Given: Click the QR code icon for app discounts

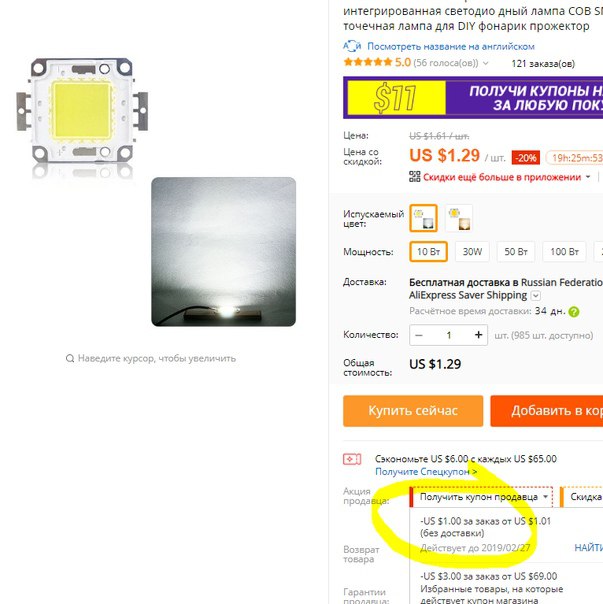Looking at the screenshot, I should (x=415, y=177).
